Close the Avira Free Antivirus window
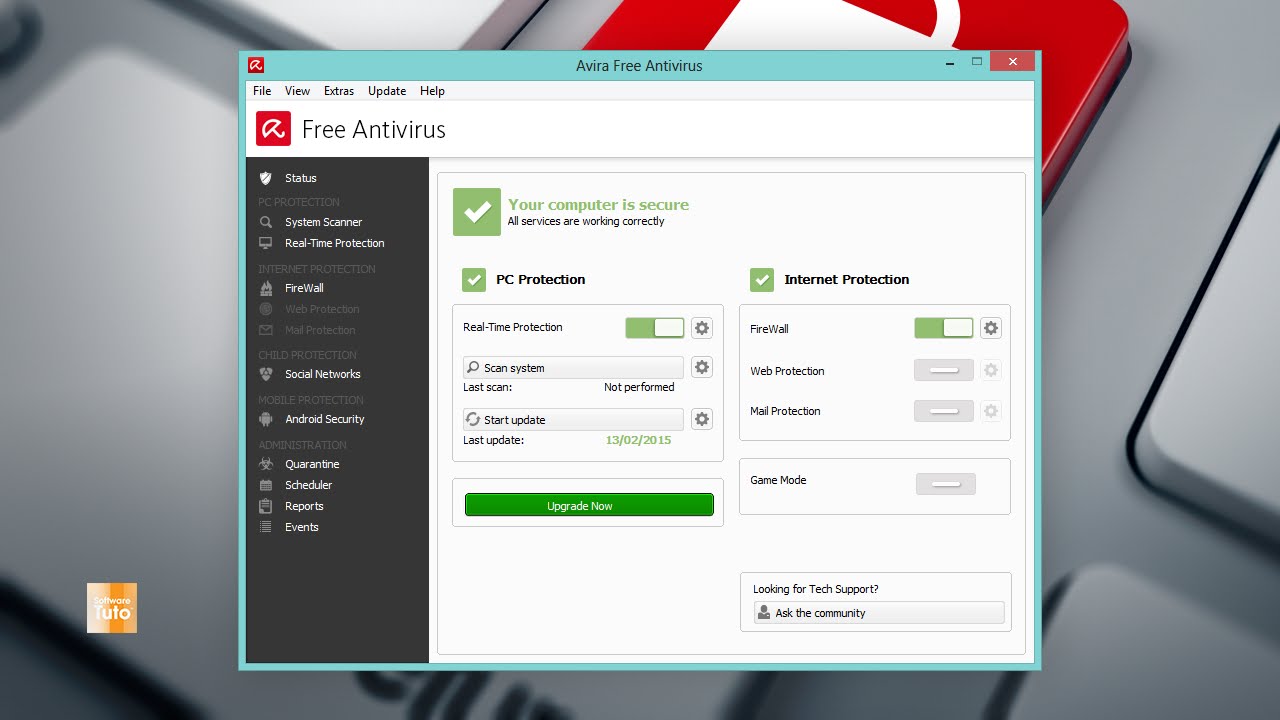 1013,62
